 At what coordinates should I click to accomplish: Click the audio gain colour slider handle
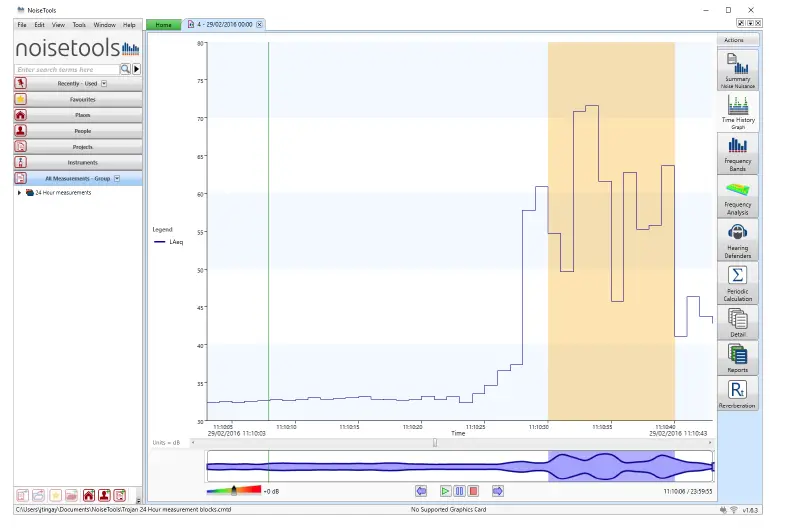tap(234, 490)
